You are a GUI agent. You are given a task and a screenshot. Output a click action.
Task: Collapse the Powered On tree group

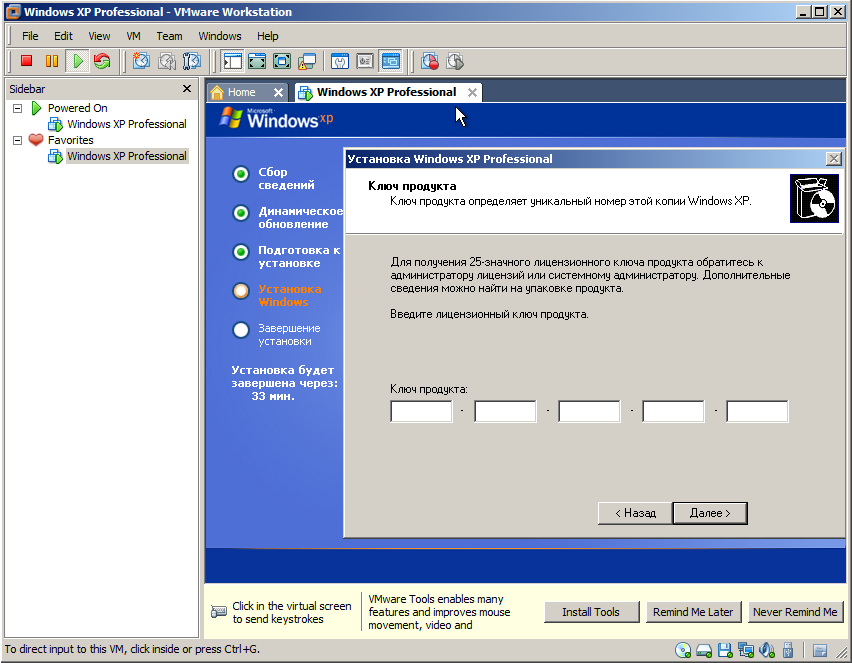[17, 108]
